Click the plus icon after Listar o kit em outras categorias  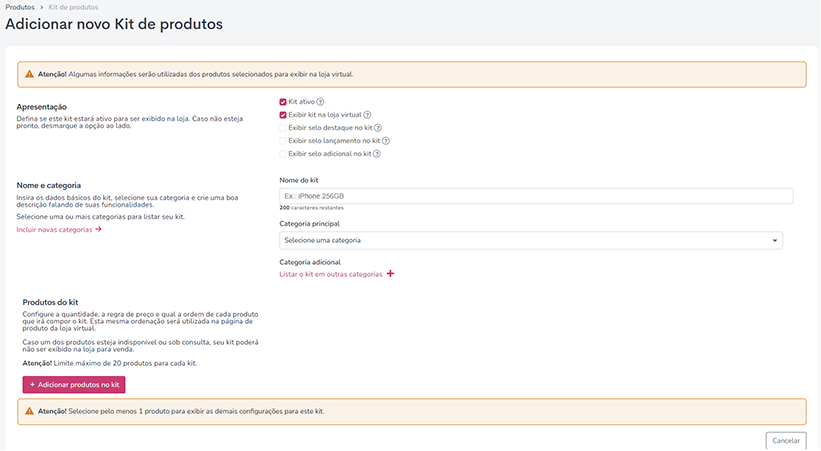391,273
